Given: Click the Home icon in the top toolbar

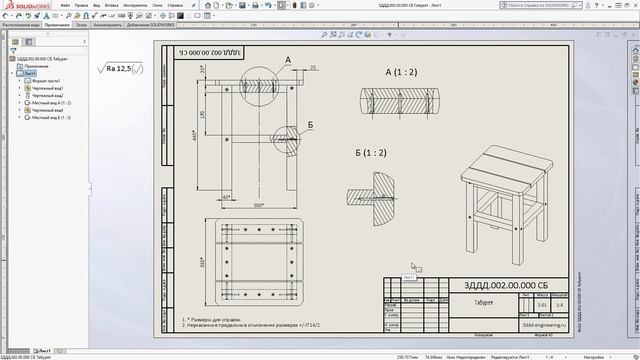Looking at the screenshot, I should (208, 5).
